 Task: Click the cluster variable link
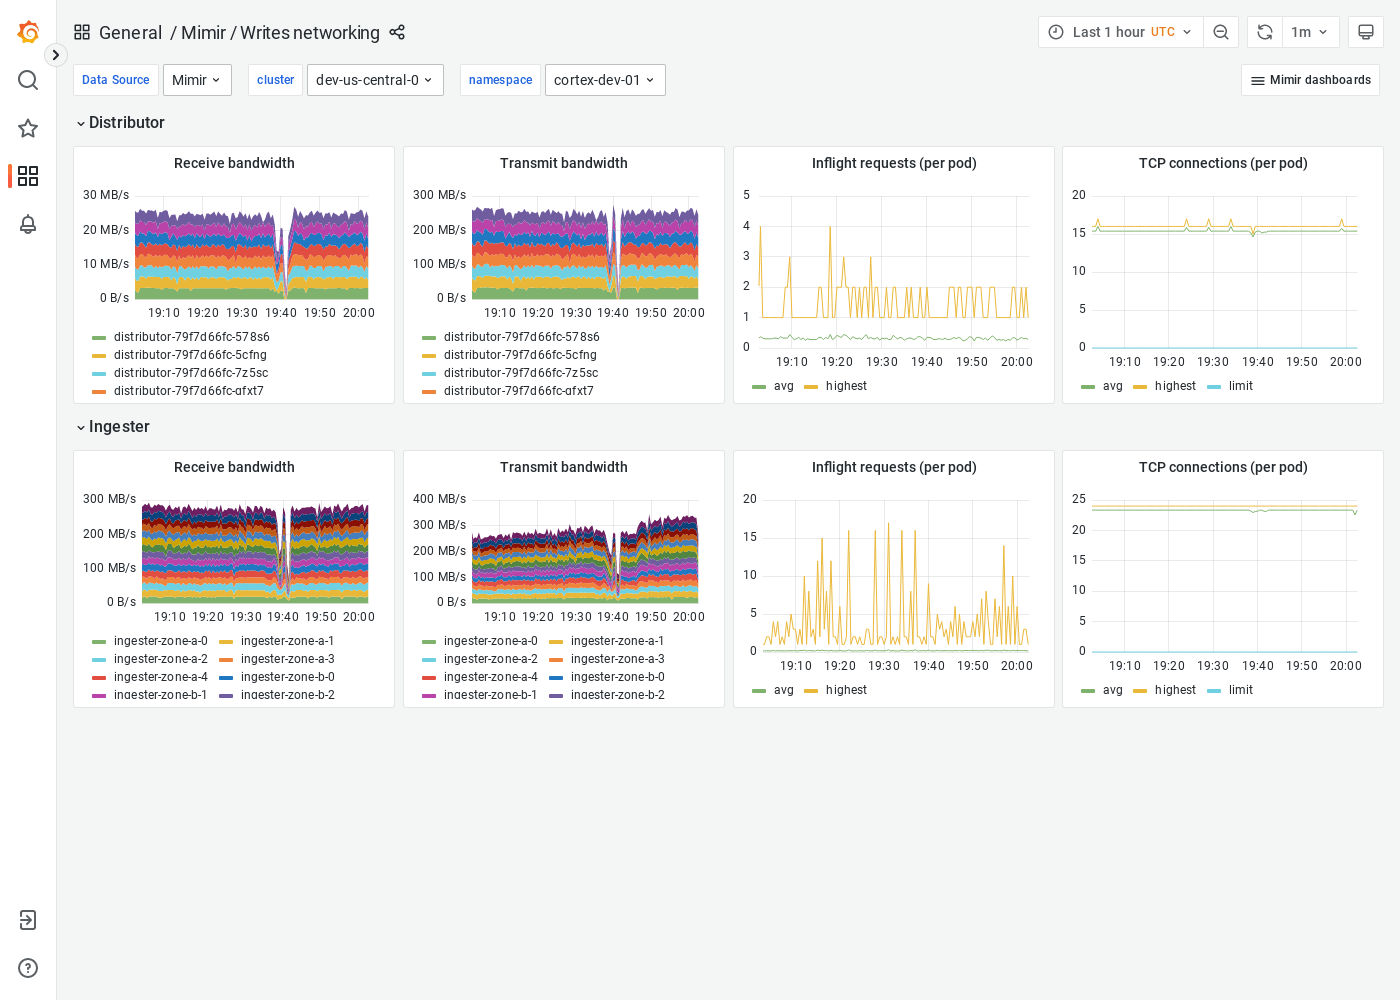pyautogui.click(x=275, y=80)
